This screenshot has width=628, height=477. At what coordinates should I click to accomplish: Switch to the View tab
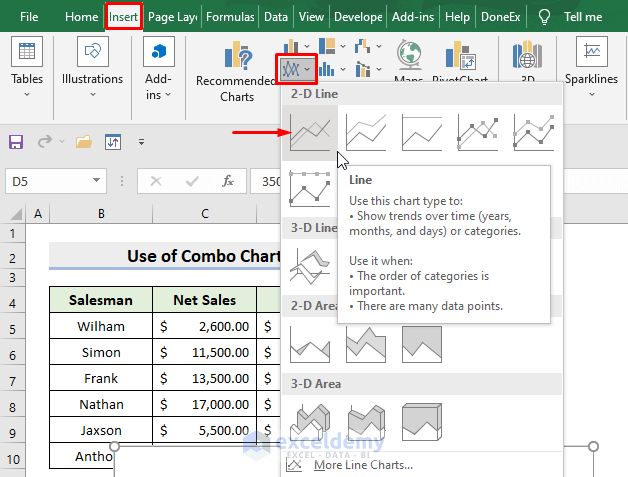(x=311, y=17)
